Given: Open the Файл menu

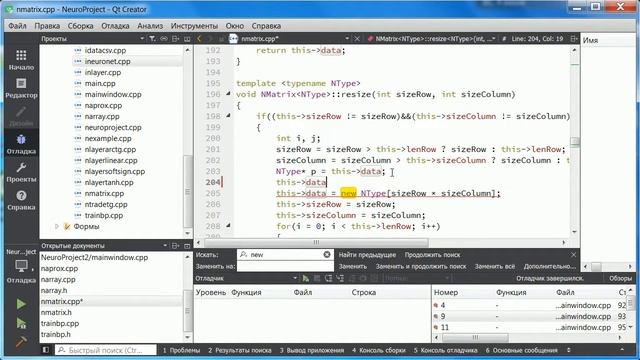Looking at the screenshot, I should coord(17,26).
